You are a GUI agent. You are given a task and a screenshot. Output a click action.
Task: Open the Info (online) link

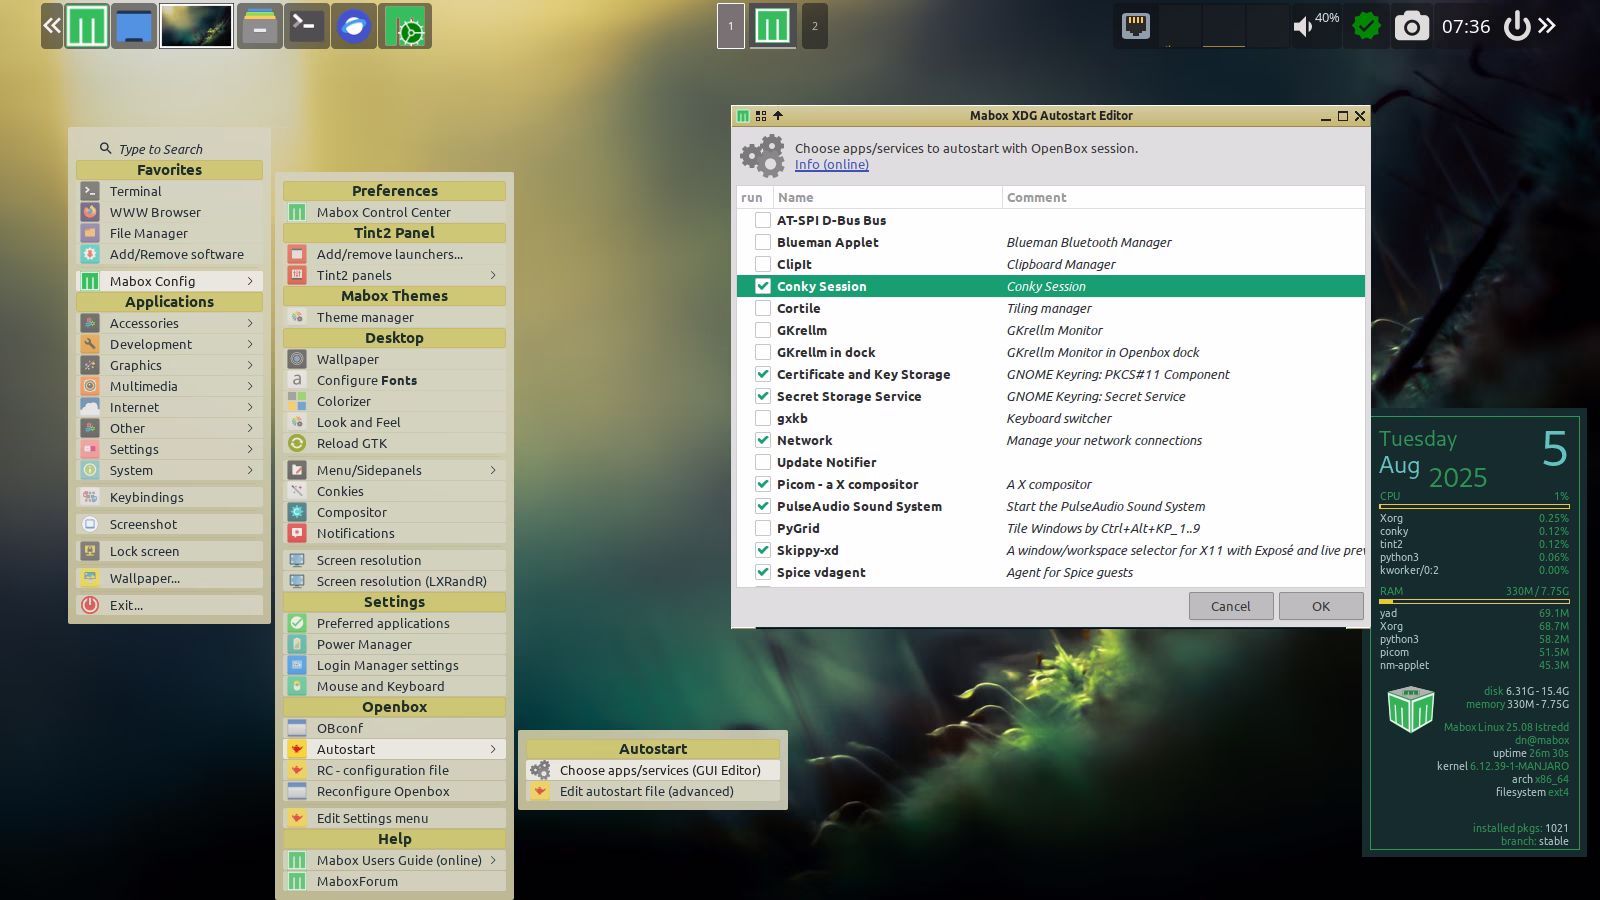[x=831, y=165]
